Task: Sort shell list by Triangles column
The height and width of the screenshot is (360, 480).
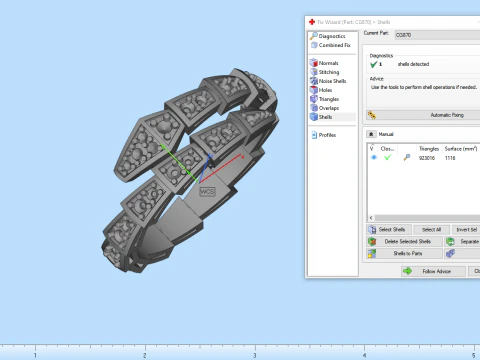Action: (x=429, y=149)
